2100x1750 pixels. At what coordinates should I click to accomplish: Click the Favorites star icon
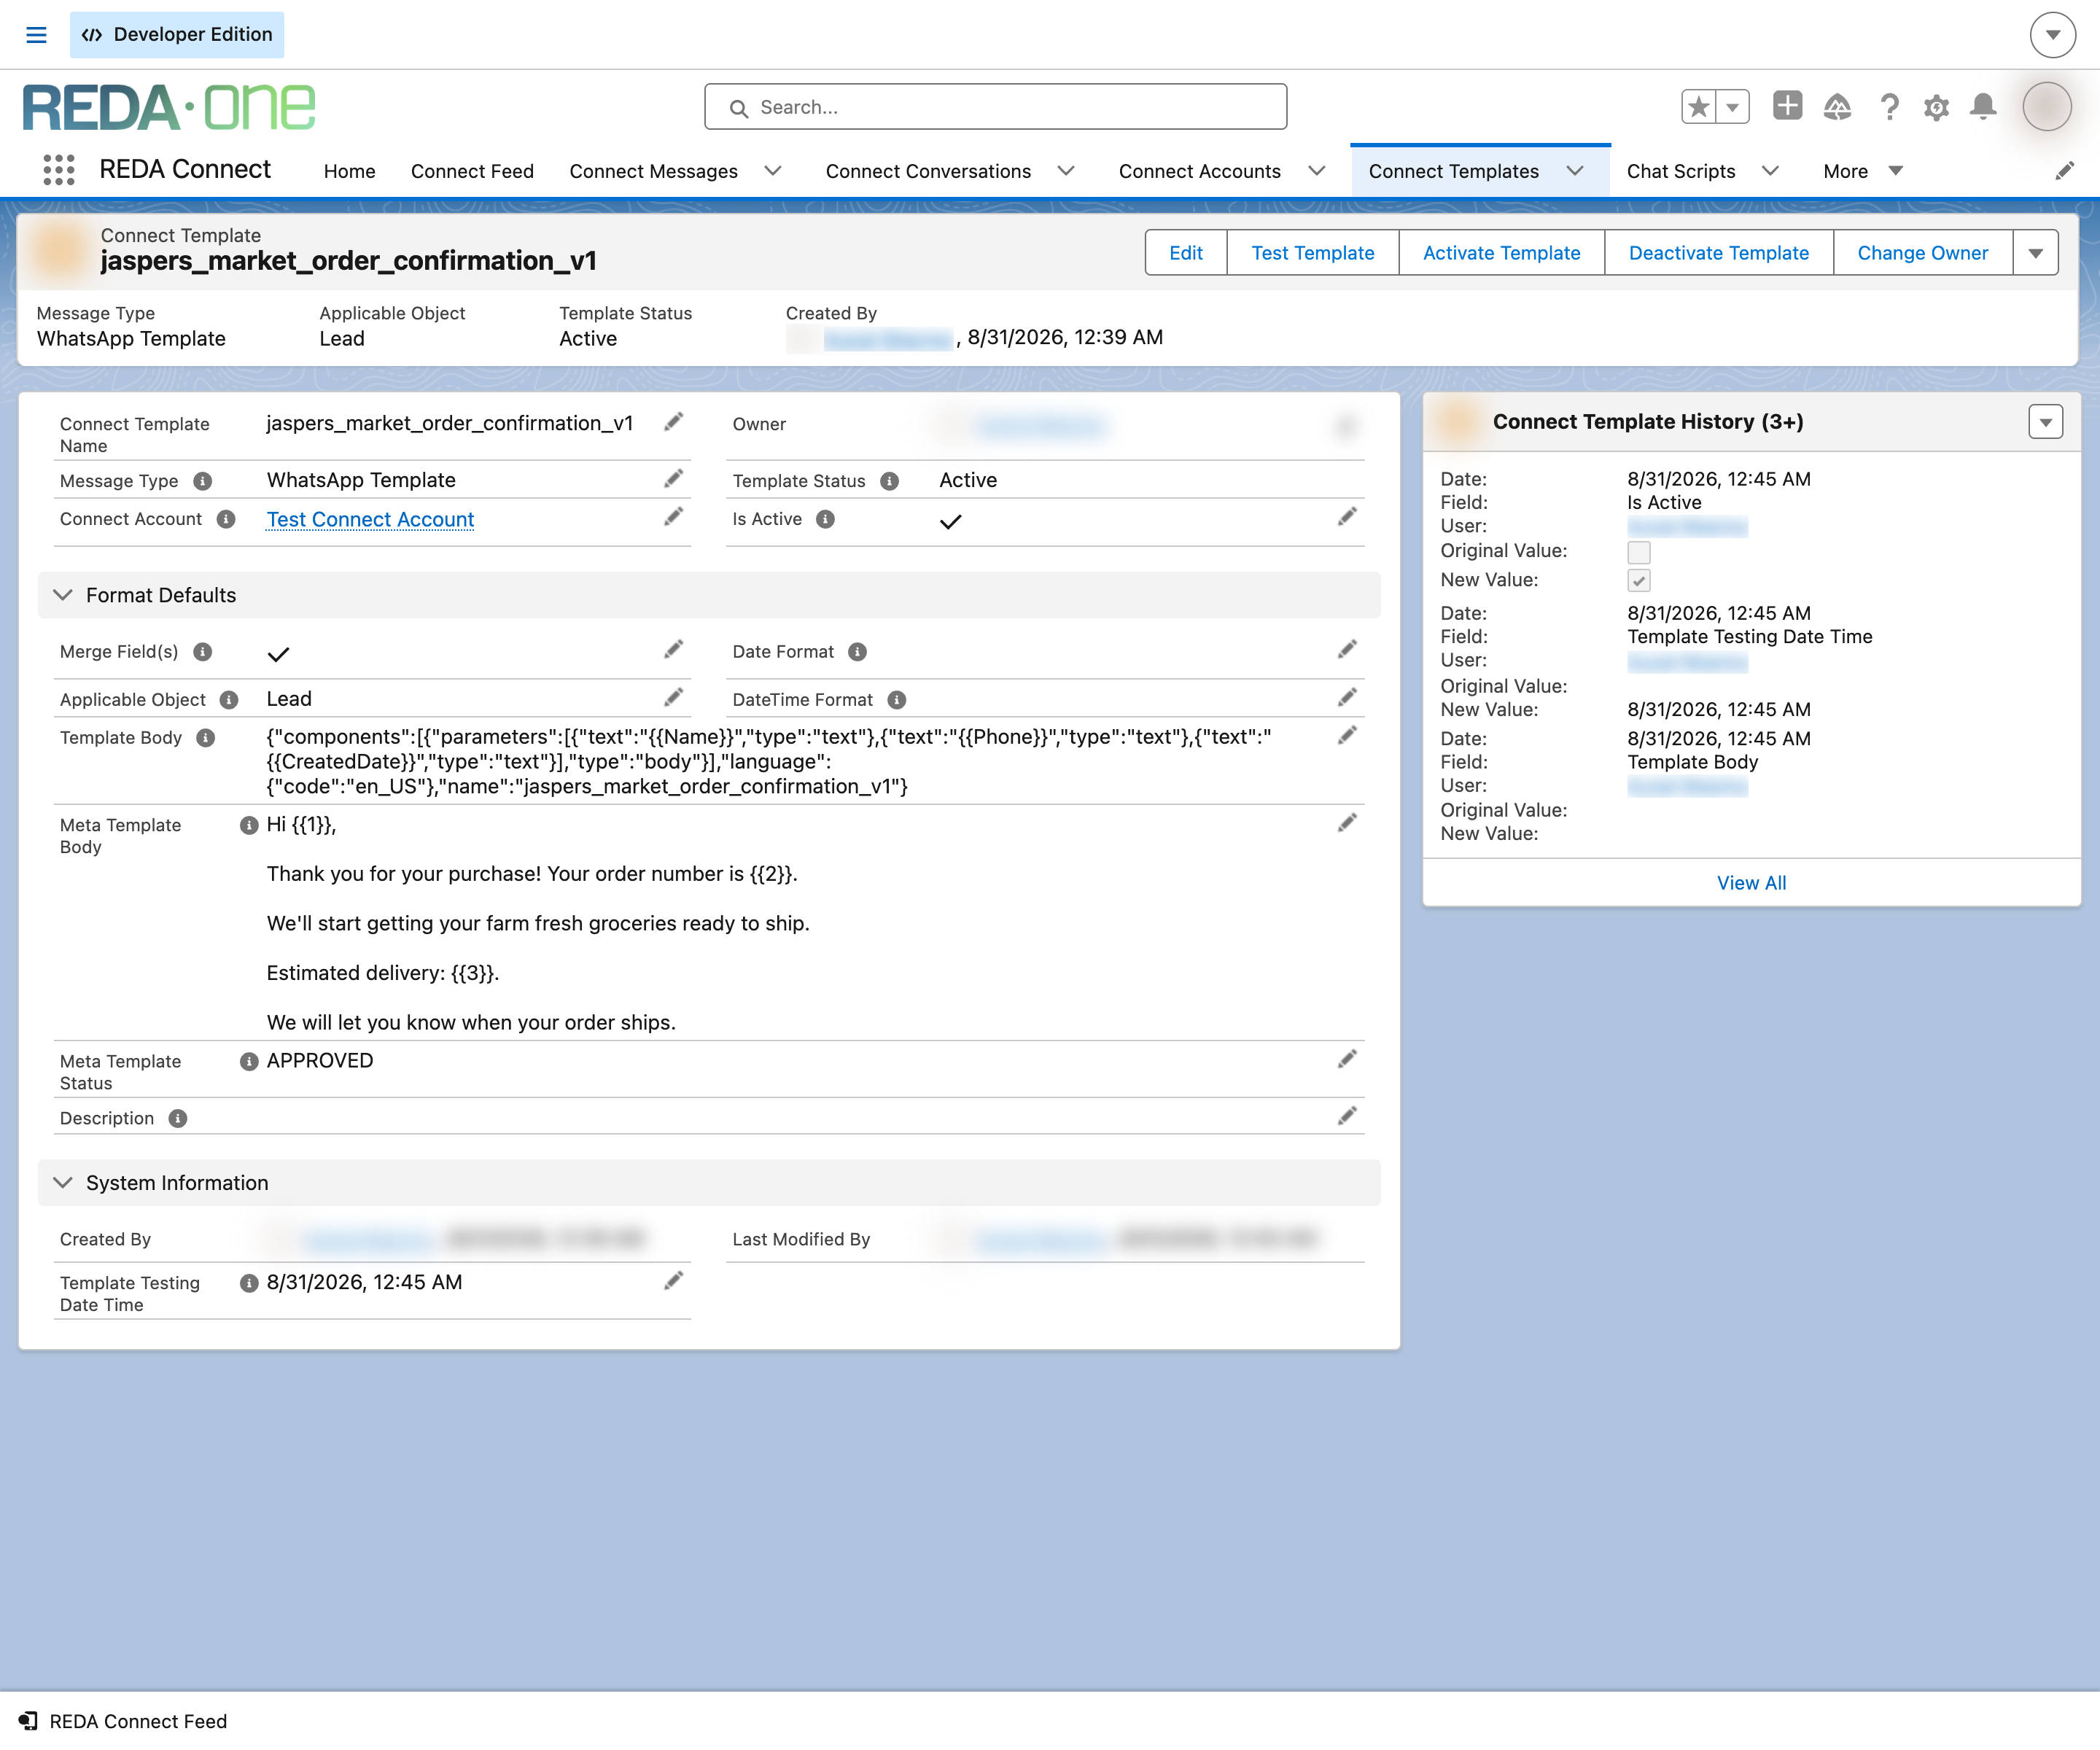point(1699,106)
